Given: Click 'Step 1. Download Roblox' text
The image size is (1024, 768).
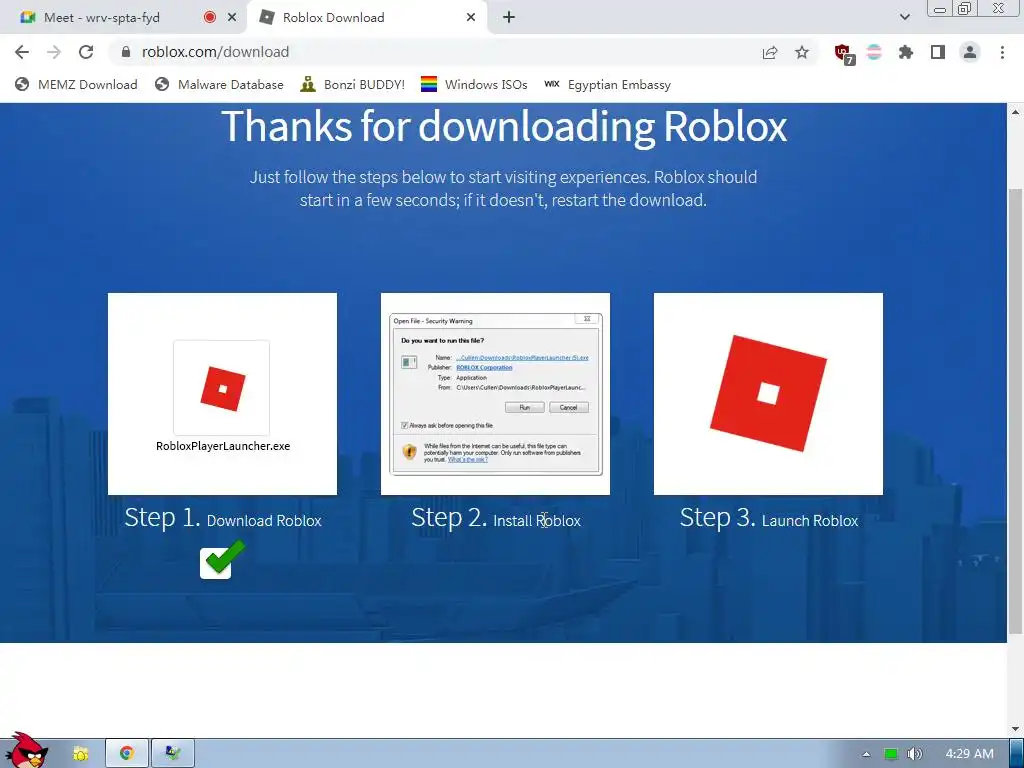Looking at the screenshot, I should click(x=223, y=519).
